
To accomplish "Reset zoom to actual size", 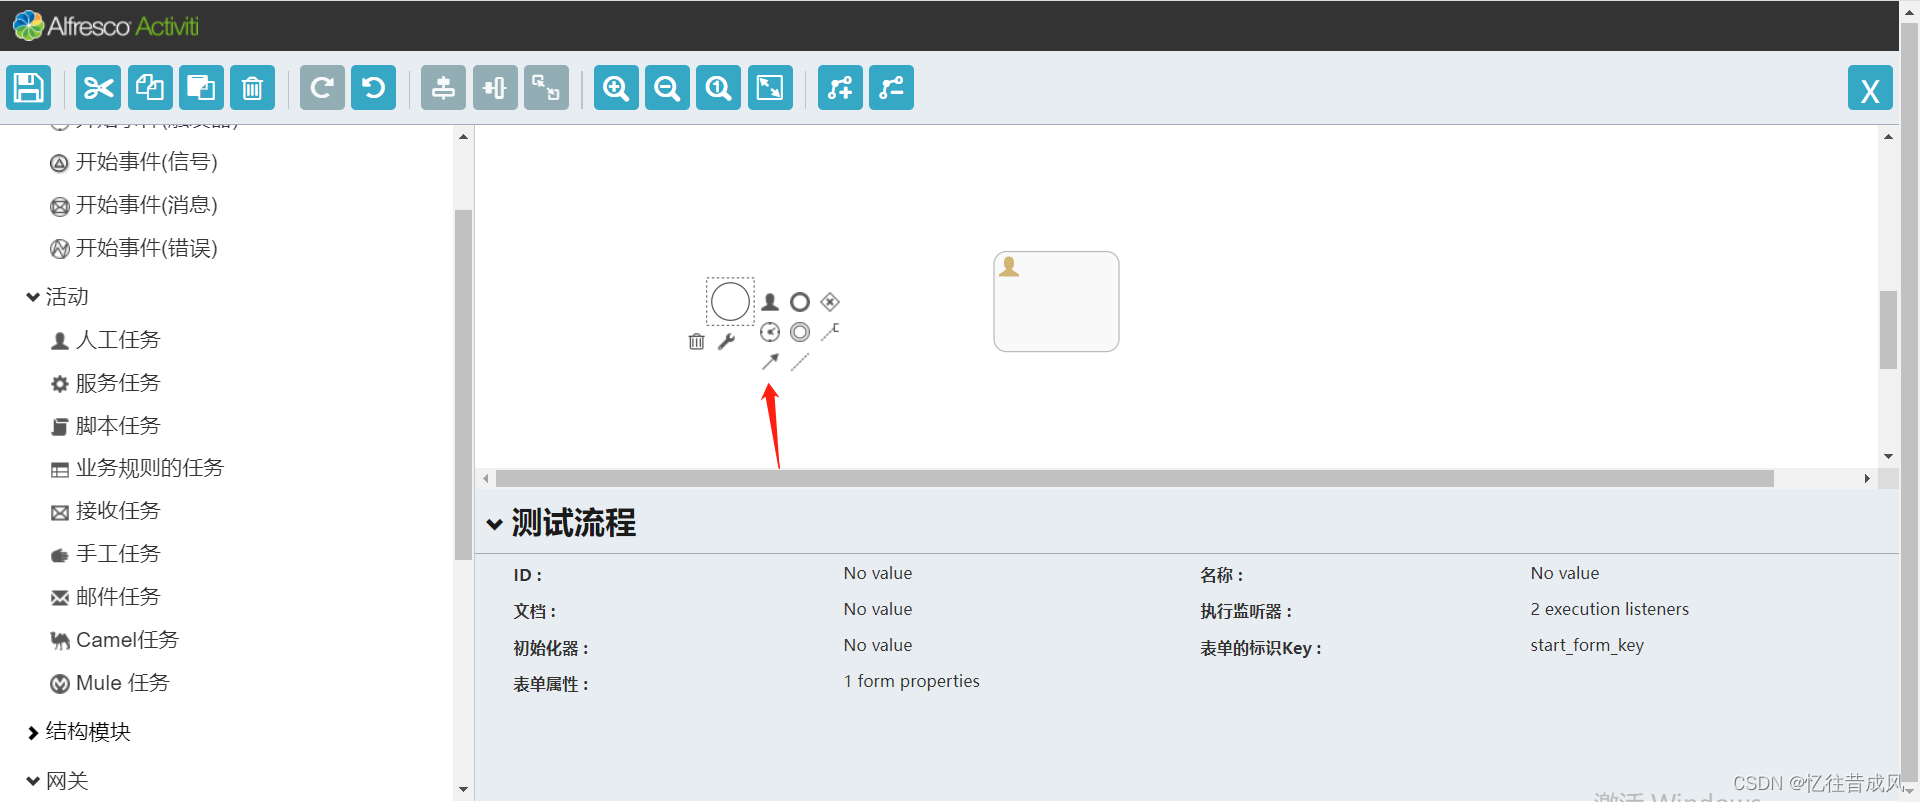I will 719,88.
